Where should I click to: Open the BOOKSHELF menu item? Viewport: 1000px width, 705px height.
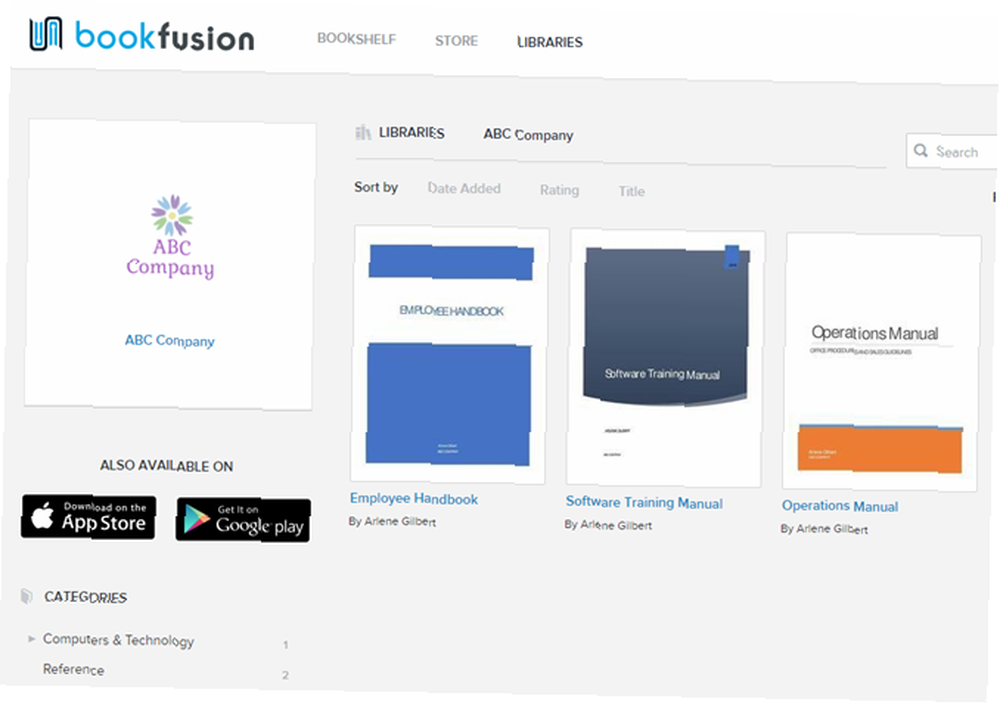tap(357, 39)
